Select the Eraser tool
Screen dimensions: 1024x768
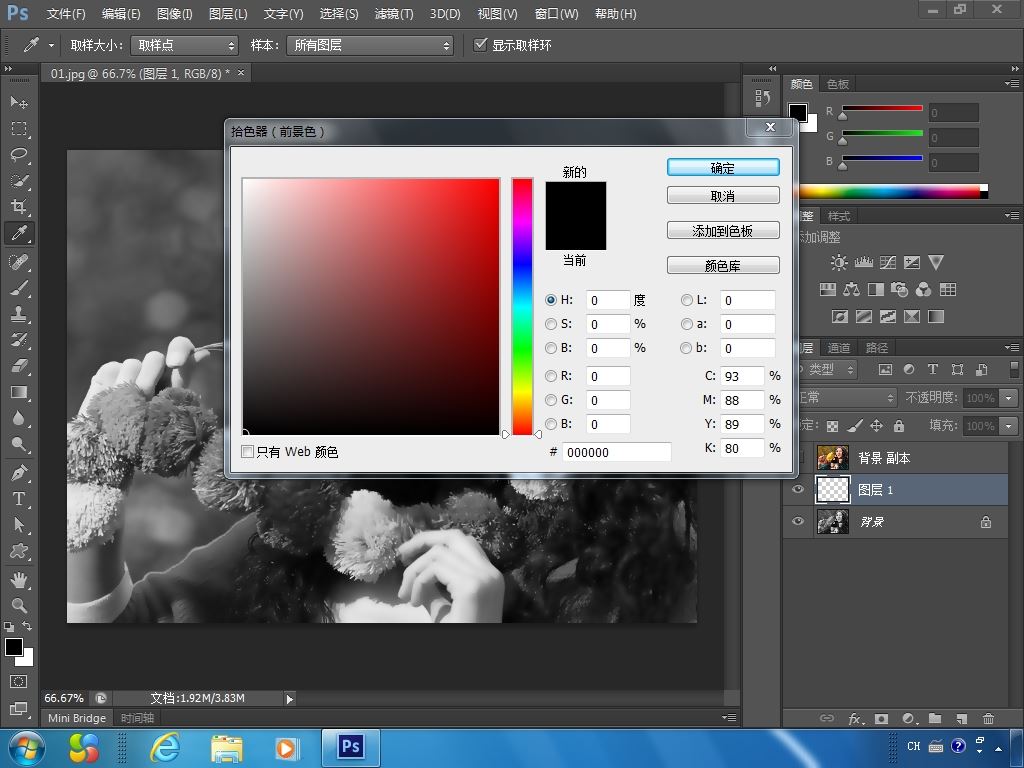click(x=19, y=366)
